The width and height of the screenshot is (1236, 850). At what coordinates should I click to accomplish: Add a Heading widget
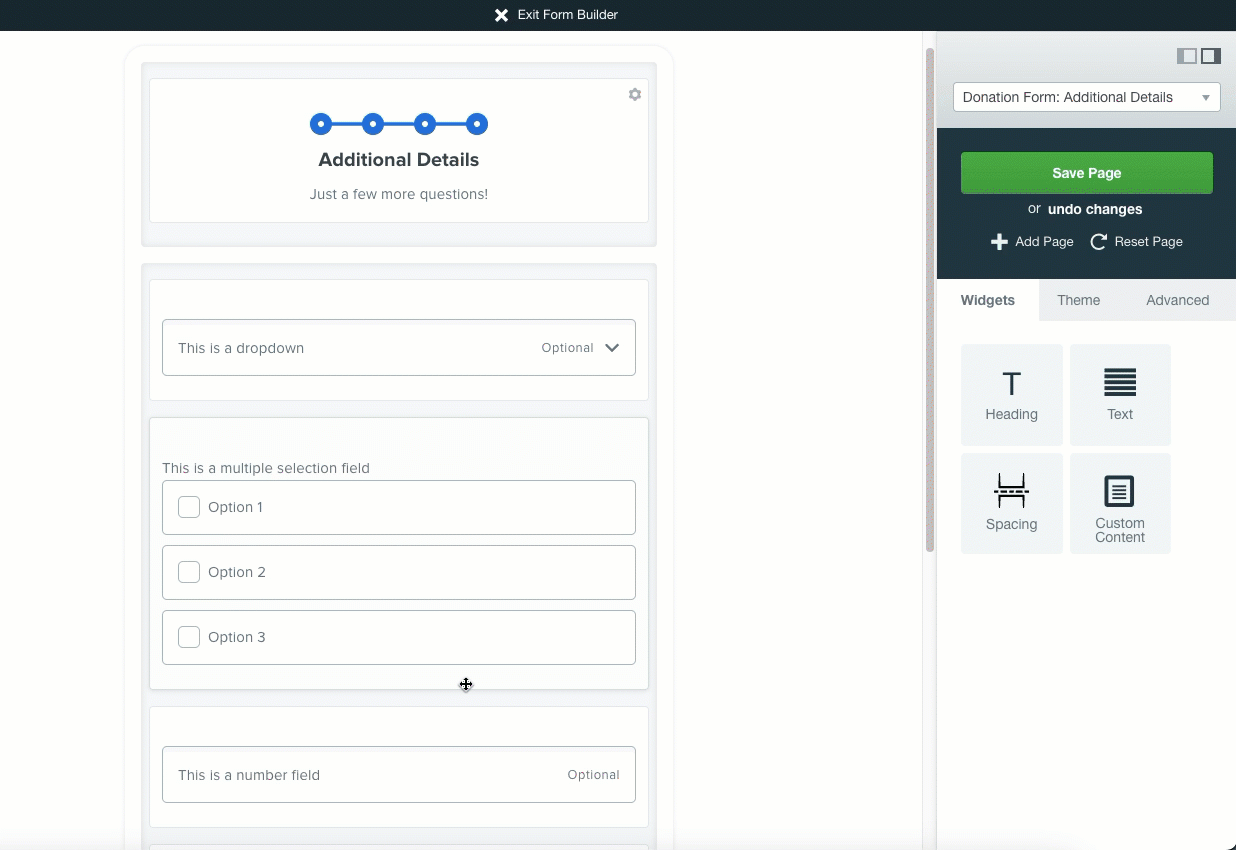[1011, 395]
